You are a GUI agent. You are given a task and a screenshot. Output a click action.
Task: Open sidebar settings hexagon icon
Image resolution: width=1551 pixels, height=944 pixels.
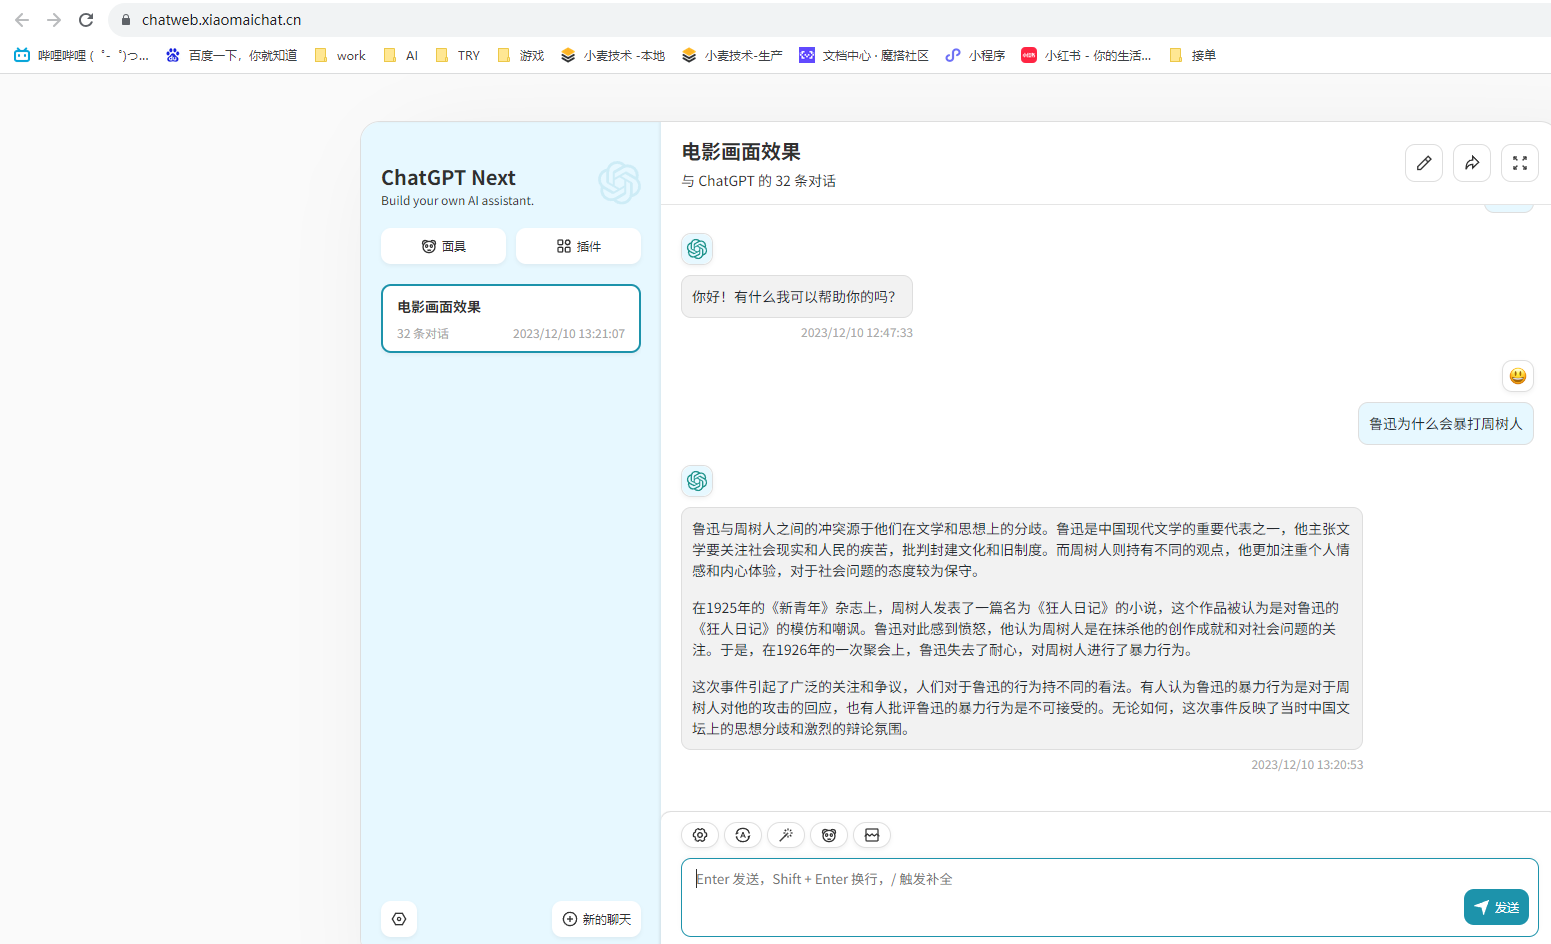399,919
